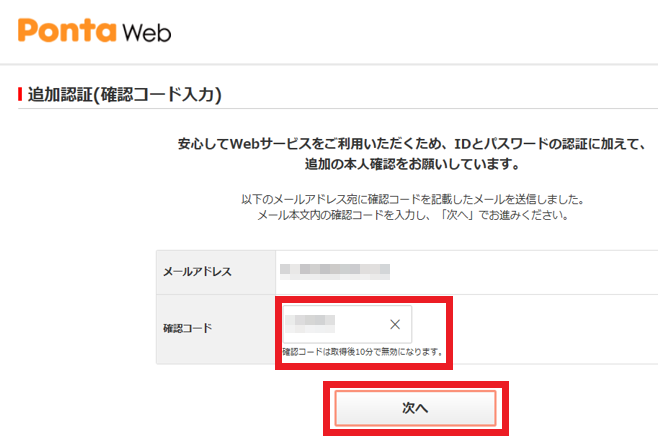Screen dimensions: 658x438
Task: Select the blurred email address value
Action: point(335,271)
